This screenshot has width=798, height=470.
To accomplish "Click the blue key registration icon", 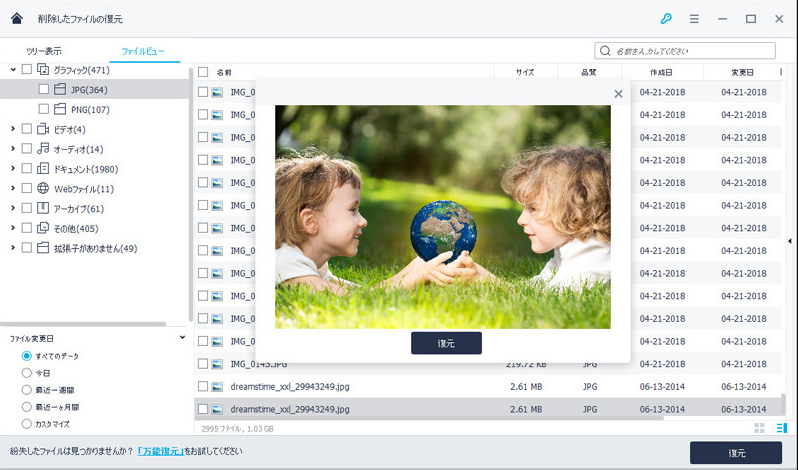I will coord(667,19).
